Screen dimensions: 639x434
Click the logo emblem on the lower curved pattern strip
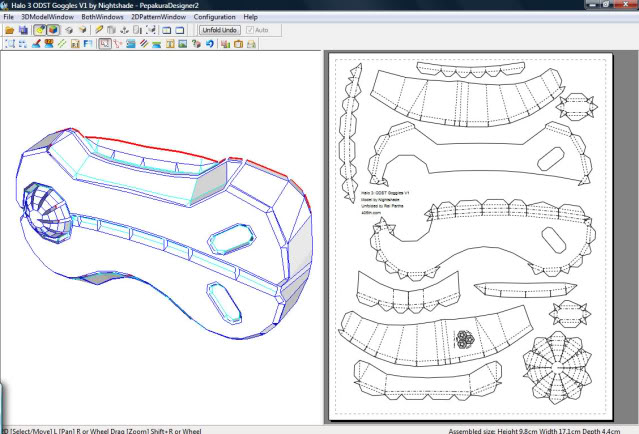tap(464, 339)
